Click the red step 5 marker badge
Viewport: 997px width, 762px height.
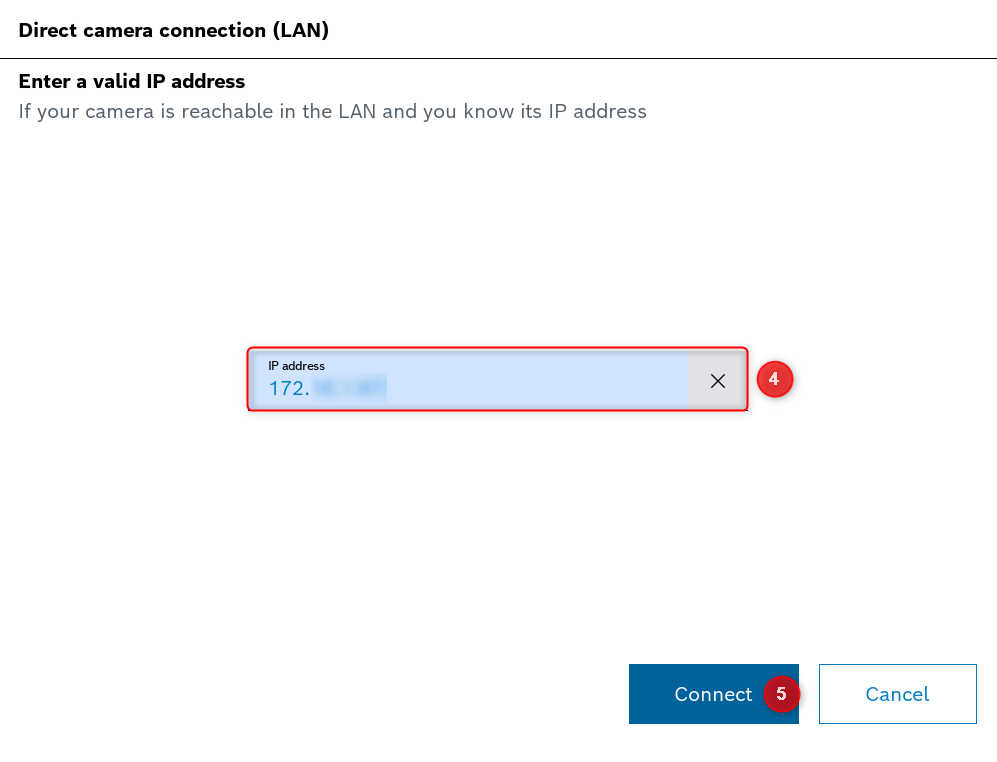tap(781, 694)
